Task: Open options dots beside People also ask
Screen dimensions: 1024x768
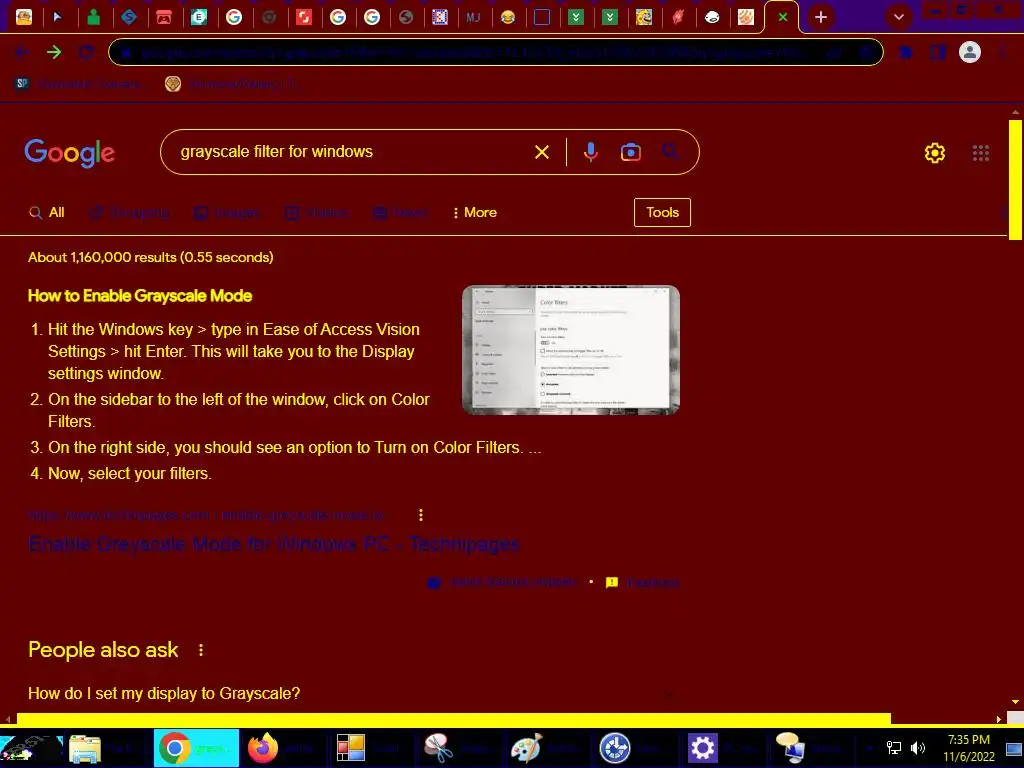Action: (200, 650)
